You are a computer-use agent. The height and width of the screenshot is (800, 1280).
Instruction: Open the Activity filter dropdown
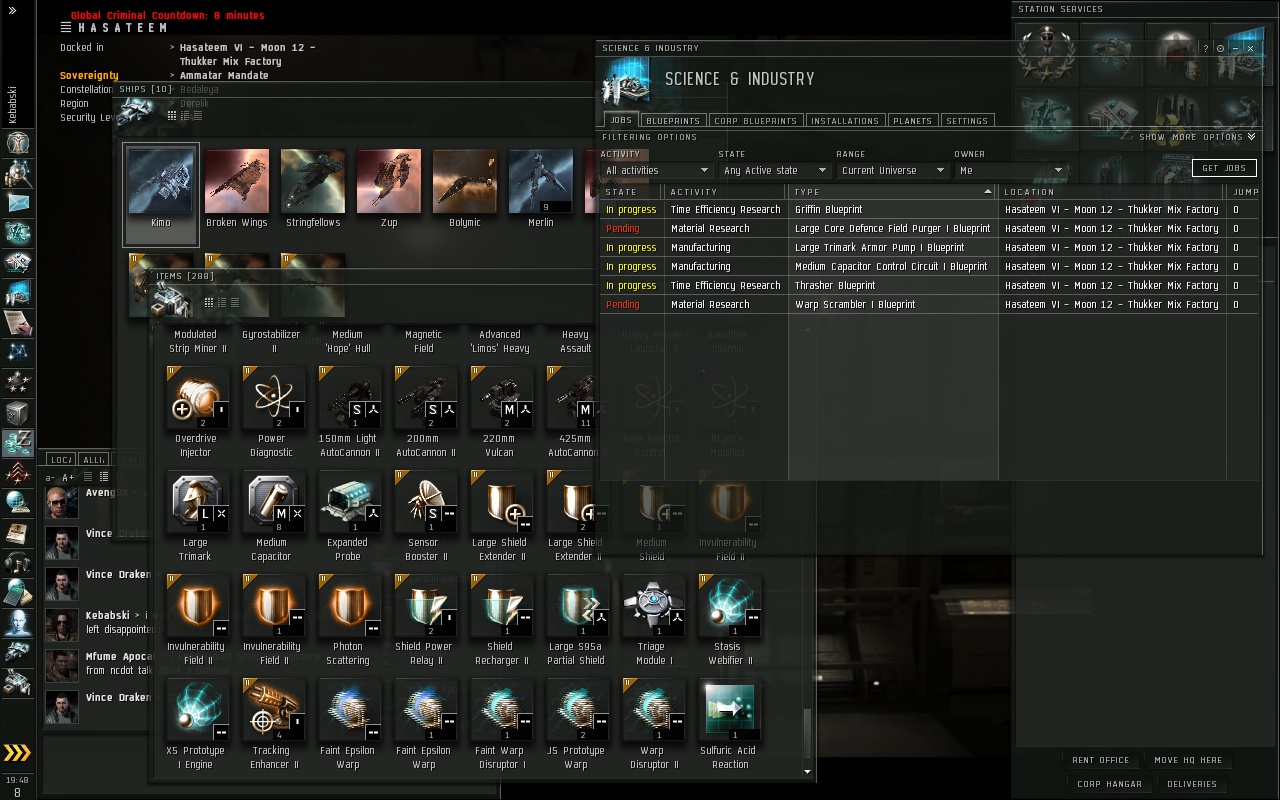pos(655,170)
